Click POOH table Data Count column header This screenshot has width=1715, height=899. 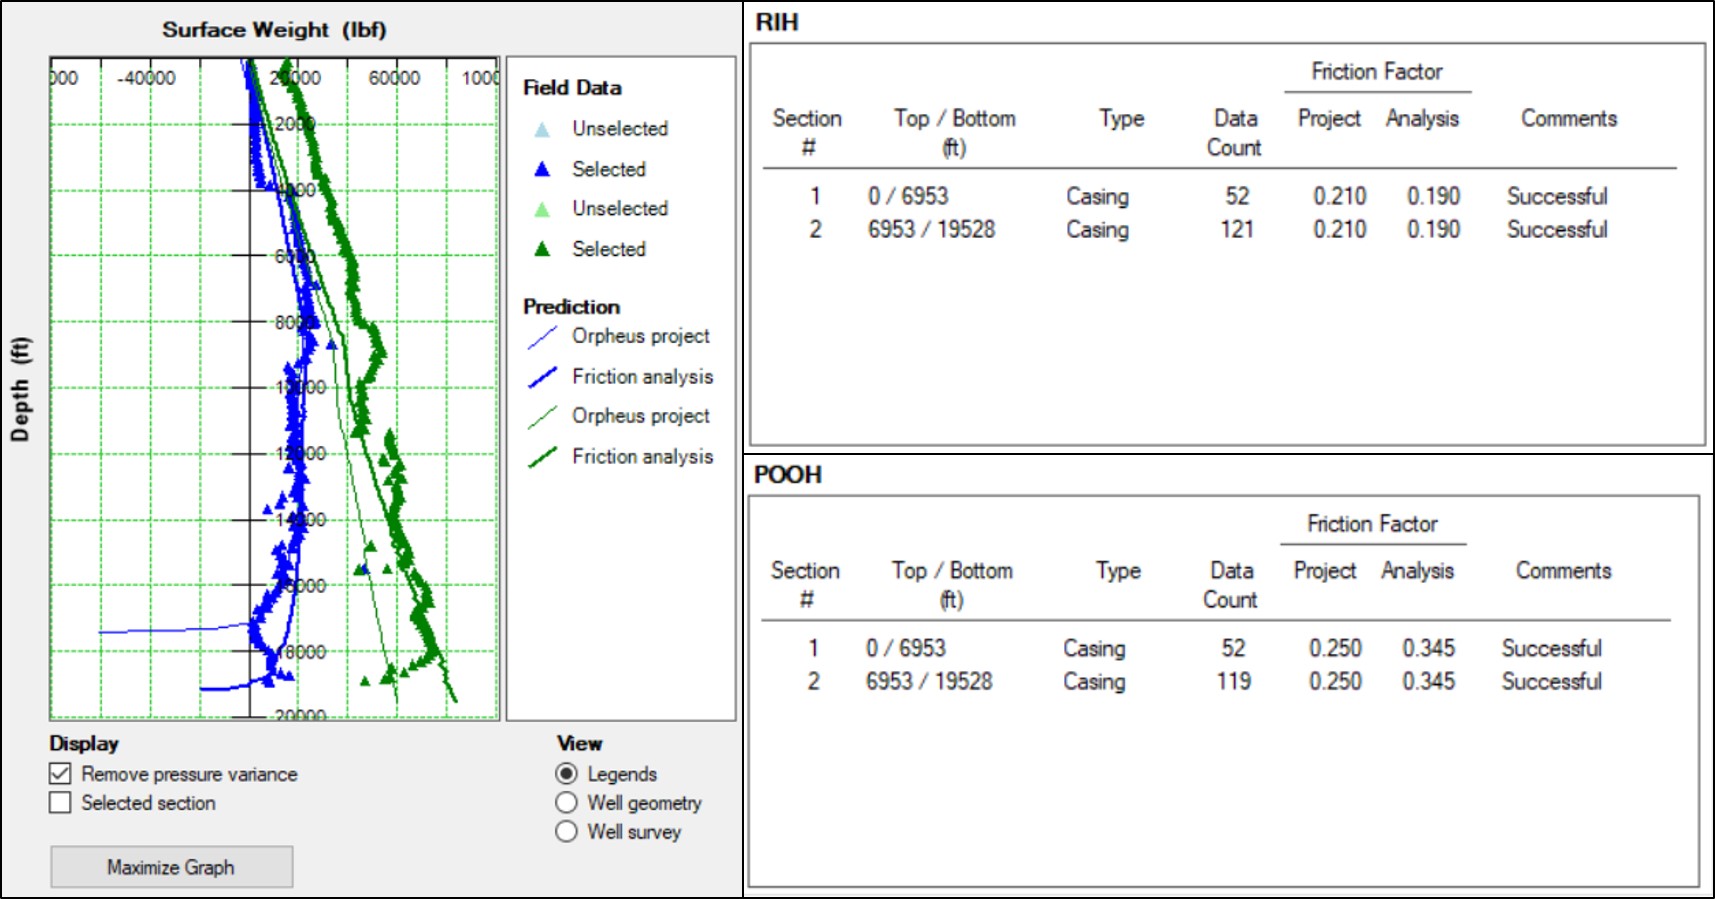(x=1231, y=585)
